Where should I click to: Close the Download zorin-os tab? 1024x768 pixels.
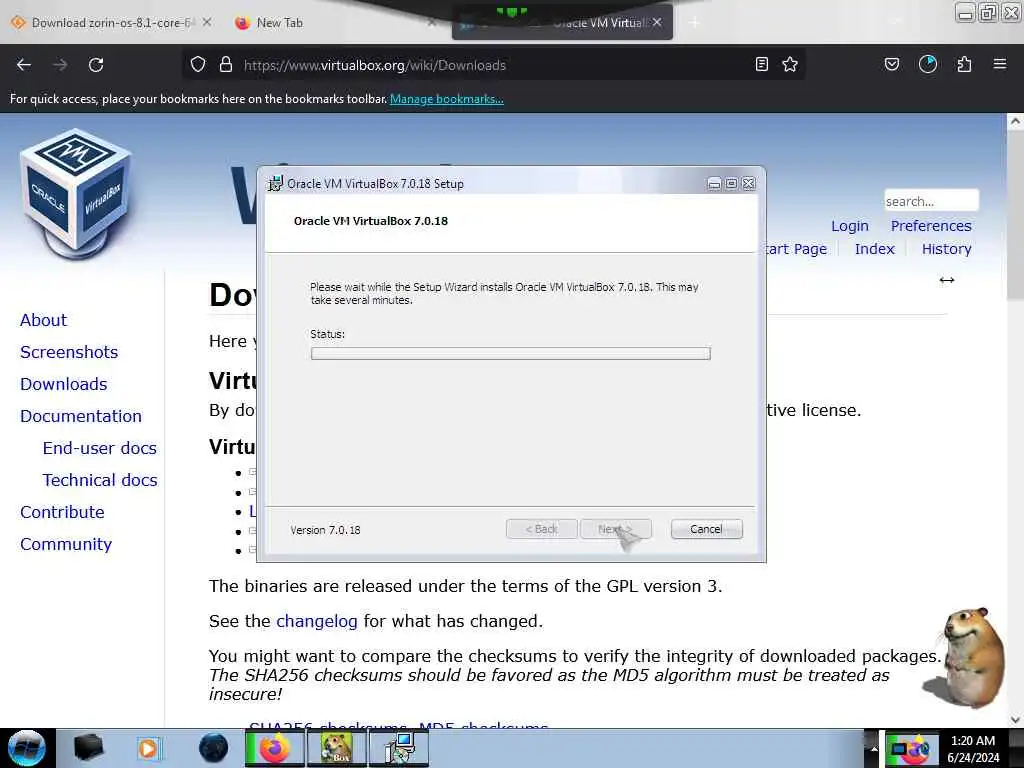click(x=206, y=22)
